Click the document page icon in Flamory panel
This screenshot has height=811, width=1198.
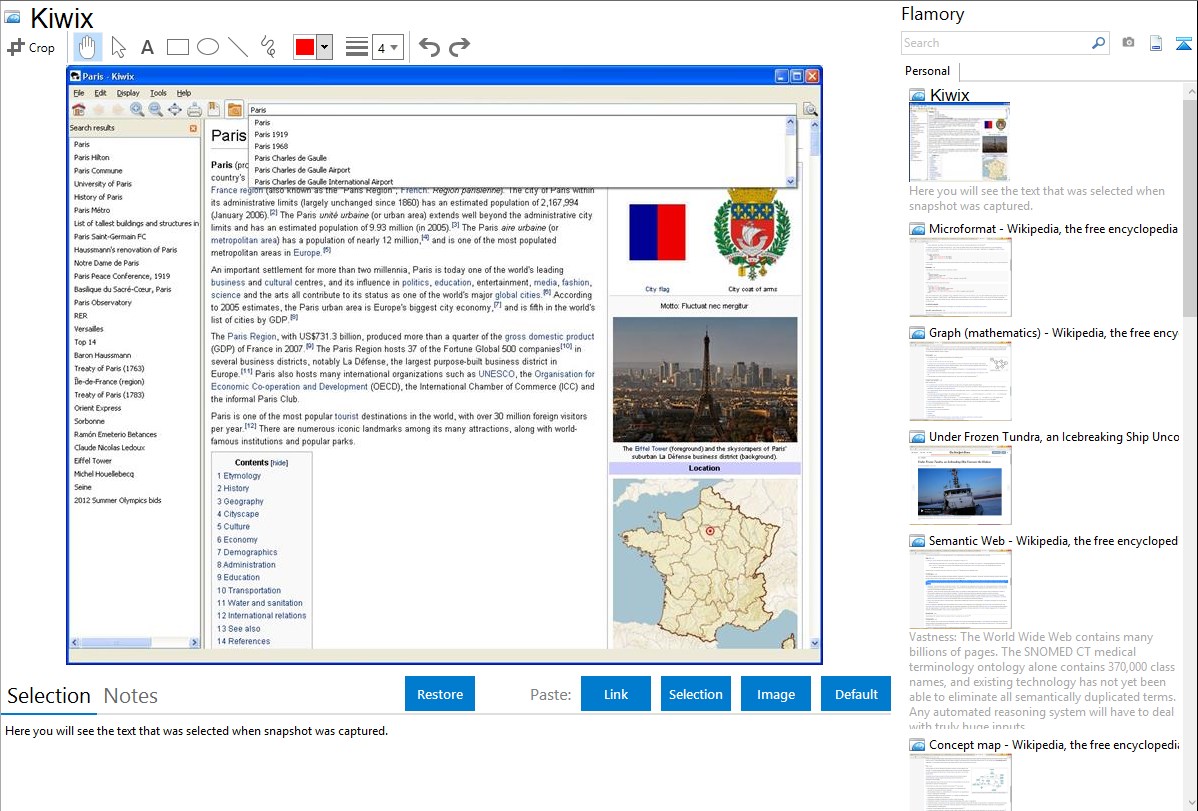pyautogui.click(x=1156, y=43)
